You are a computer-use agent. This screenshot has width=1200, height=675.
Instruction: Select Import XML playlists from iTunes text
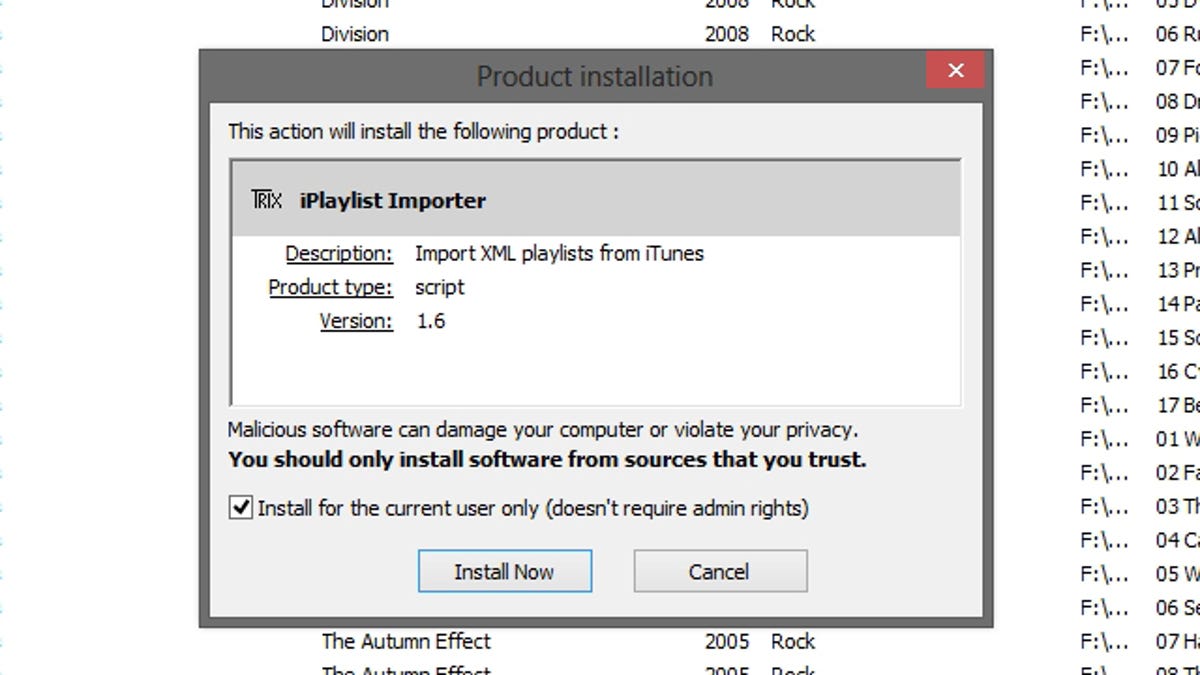point(559,254)
